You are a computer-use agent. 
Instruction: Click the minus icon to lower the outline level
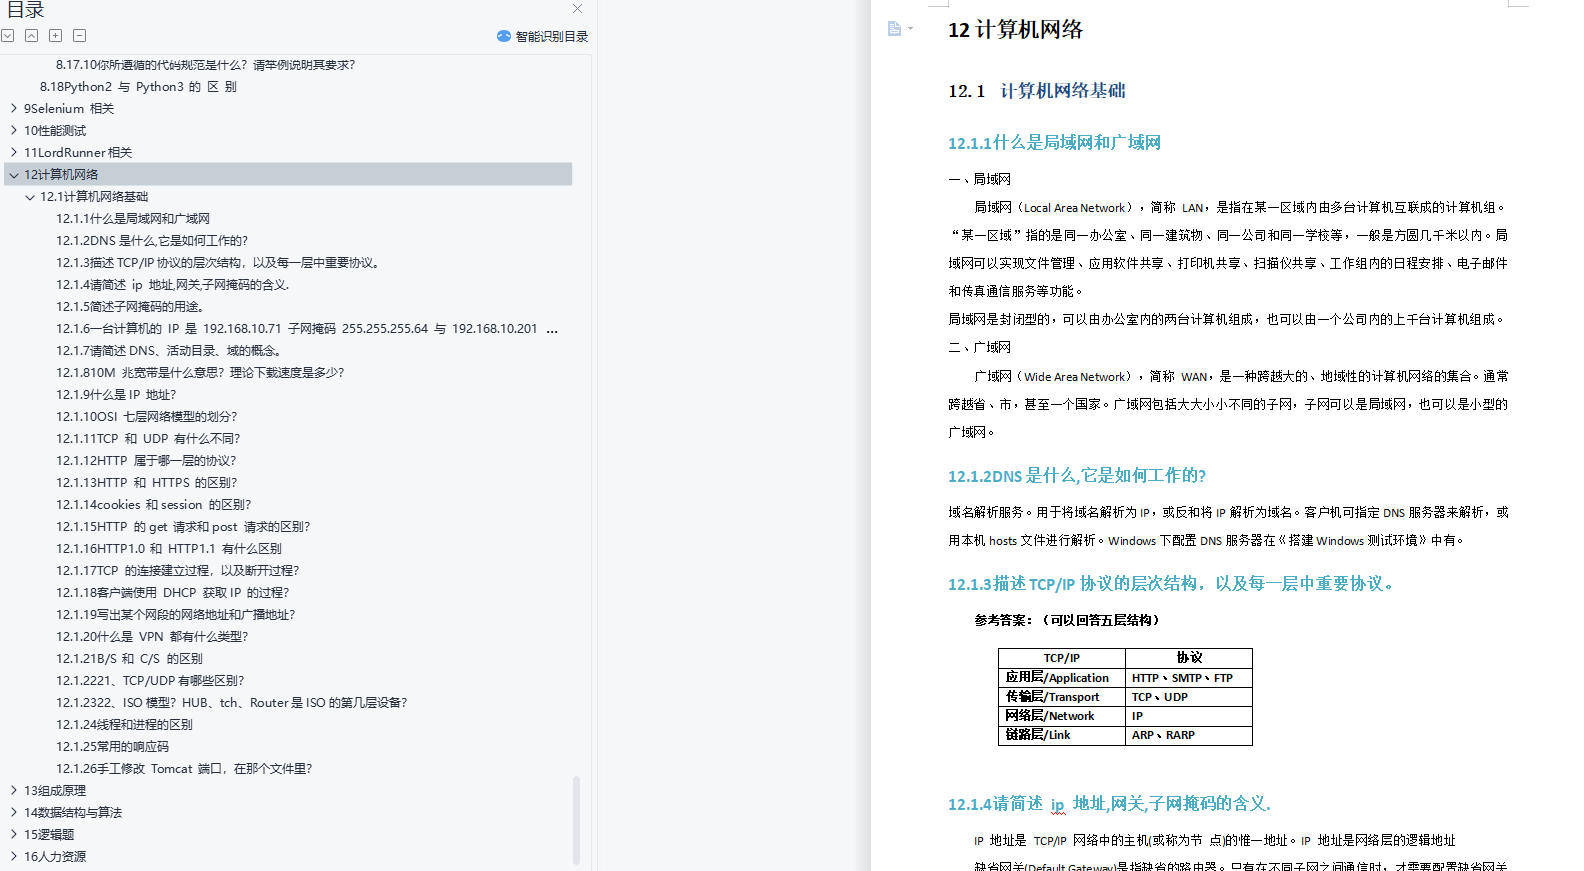coord(80,36)
